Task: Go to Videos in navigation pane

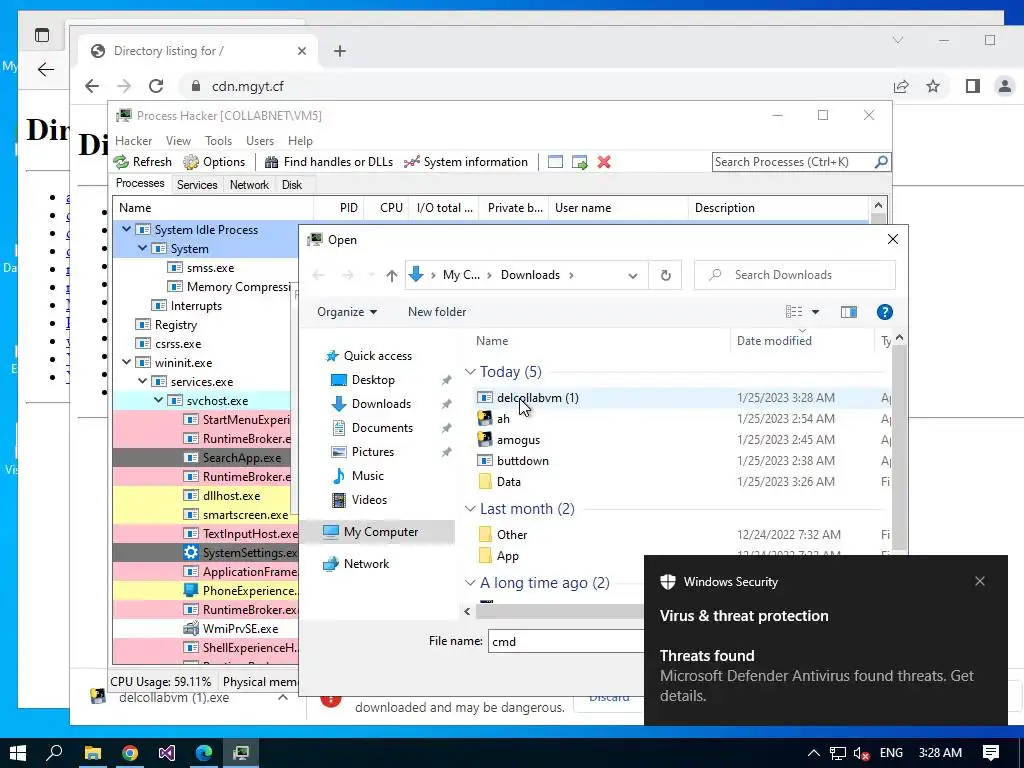Action: point(369,500)
